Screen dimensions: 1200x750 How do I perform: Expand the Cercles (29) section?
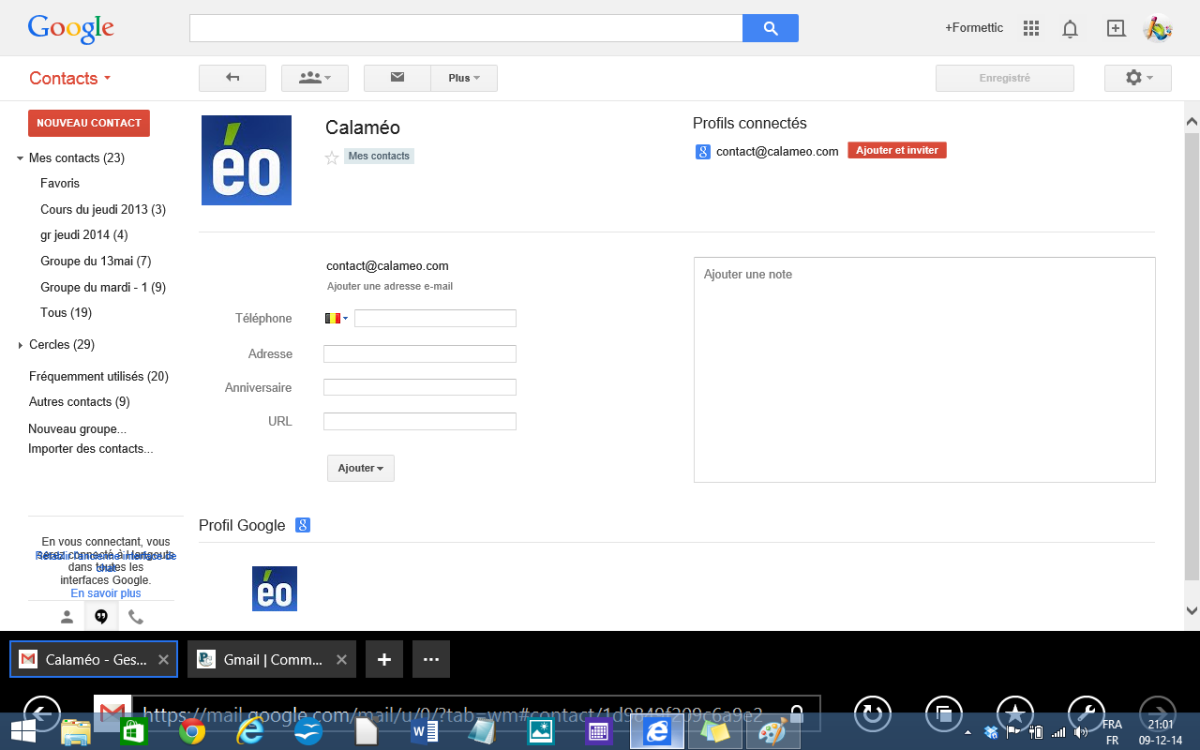pyautogui.click(x=20, y=345)
